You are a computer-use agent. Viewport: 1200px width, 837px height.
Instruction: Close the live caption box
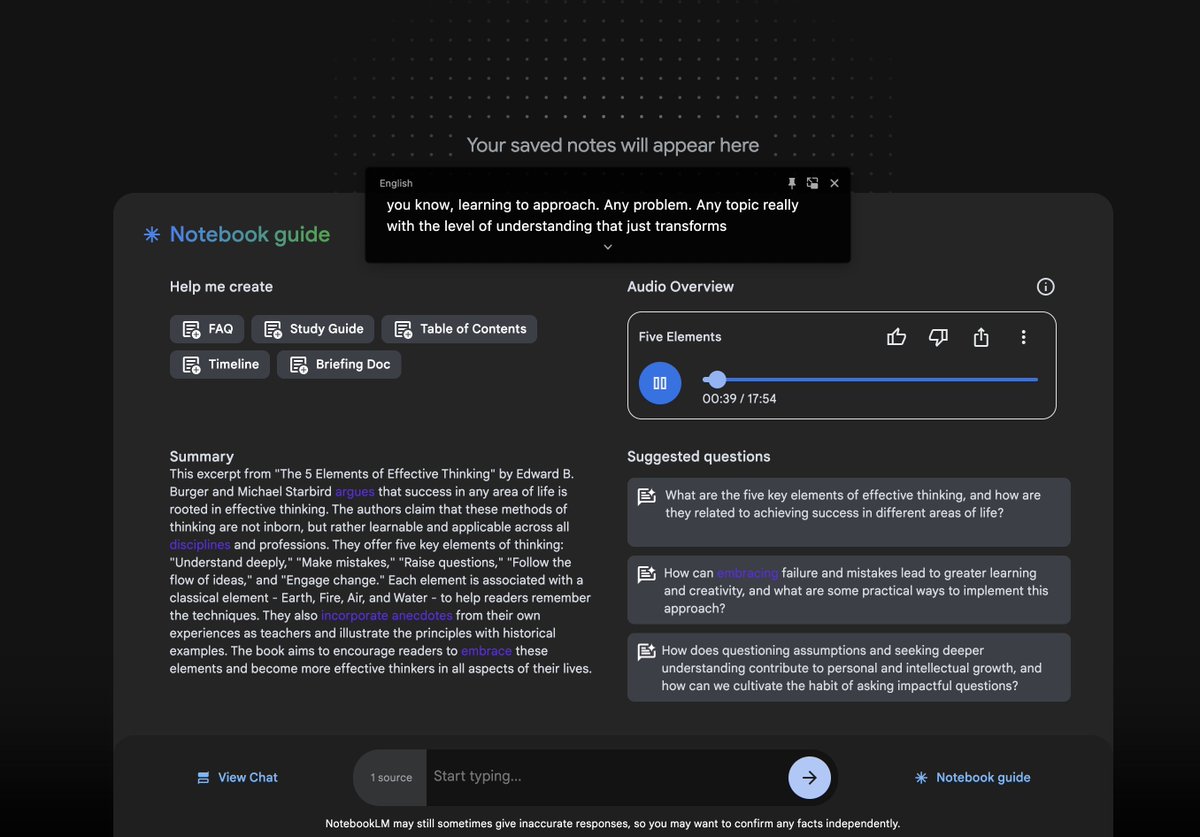(834, 183)
